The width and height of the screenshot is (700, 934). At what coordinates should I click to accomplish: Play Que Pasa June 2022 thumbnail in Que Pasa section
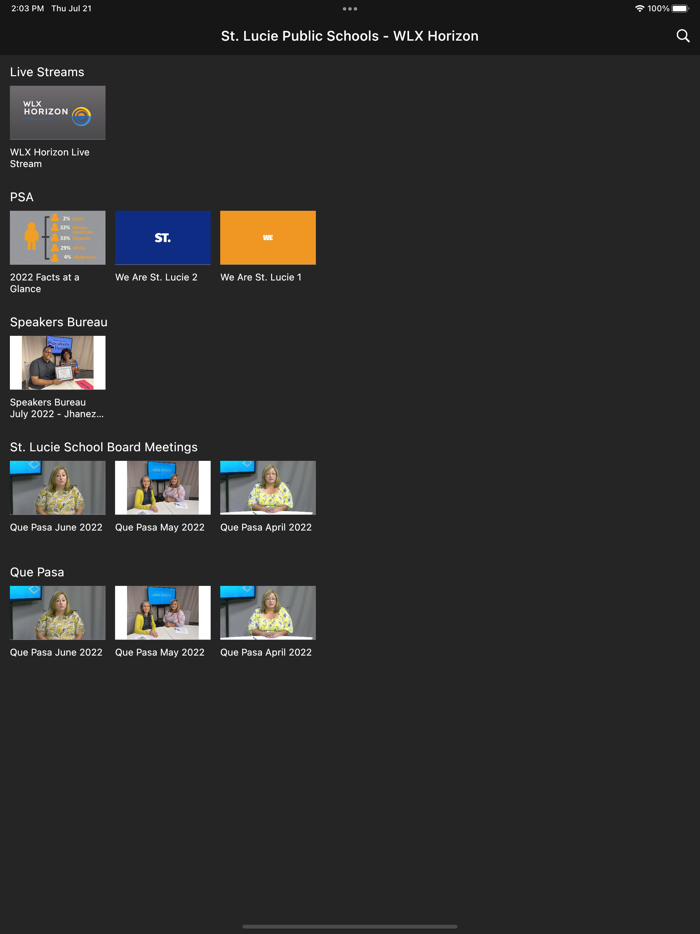(x=58, y=613)
